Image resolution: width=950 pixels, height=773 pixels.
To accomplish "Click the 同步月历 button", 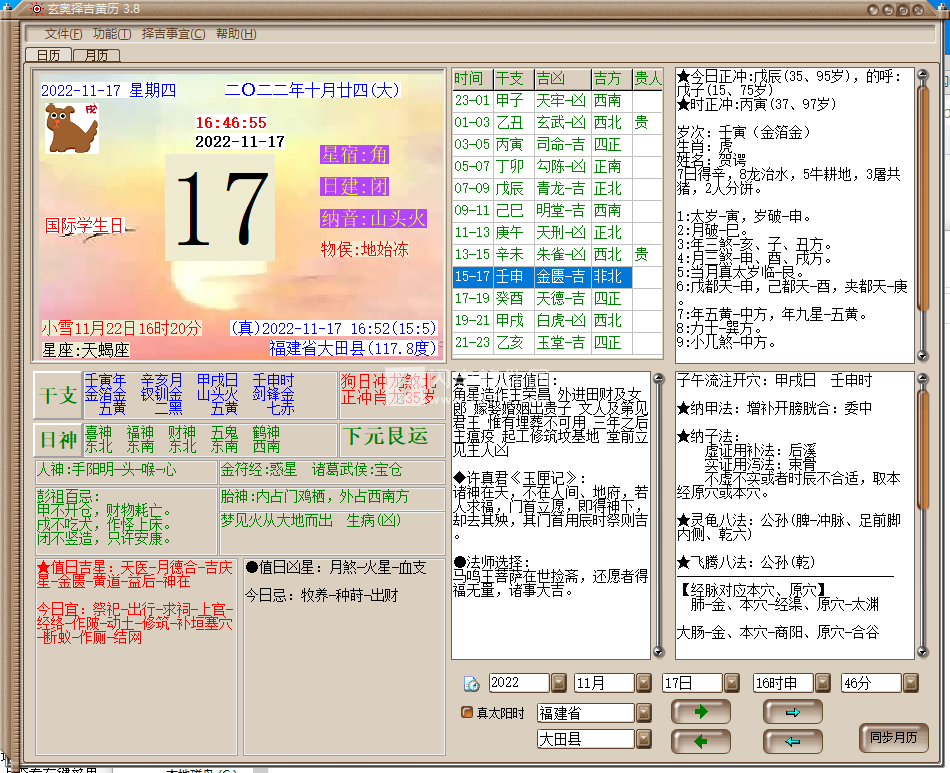I will (x=893, y=737).
